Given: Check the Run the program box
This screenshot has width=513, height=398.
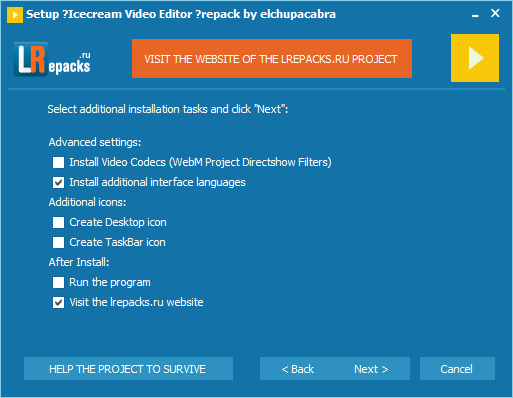Looking at the screenshot, I should [x=58, y=282].
